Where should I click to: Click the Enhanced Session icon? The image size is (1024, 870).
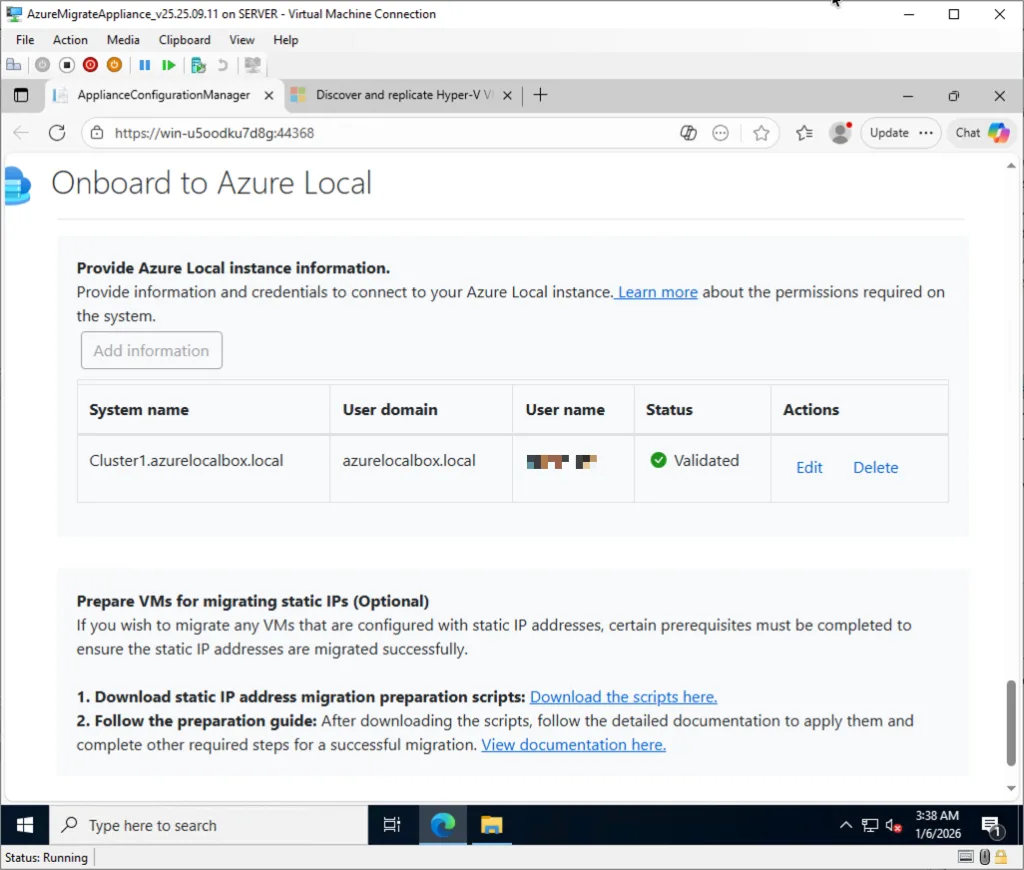click(x=252, y=65)
